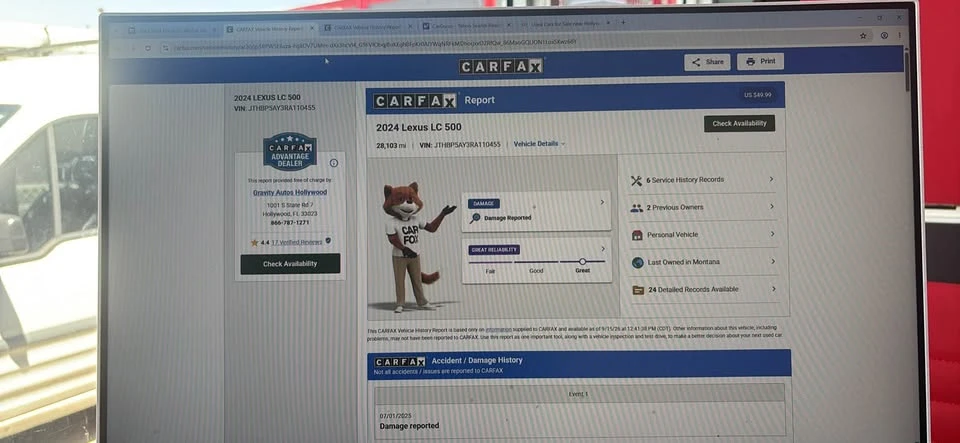Click the Good segment of reliability scale
This screenshot has height=443, width=960.
pos(536,262)
